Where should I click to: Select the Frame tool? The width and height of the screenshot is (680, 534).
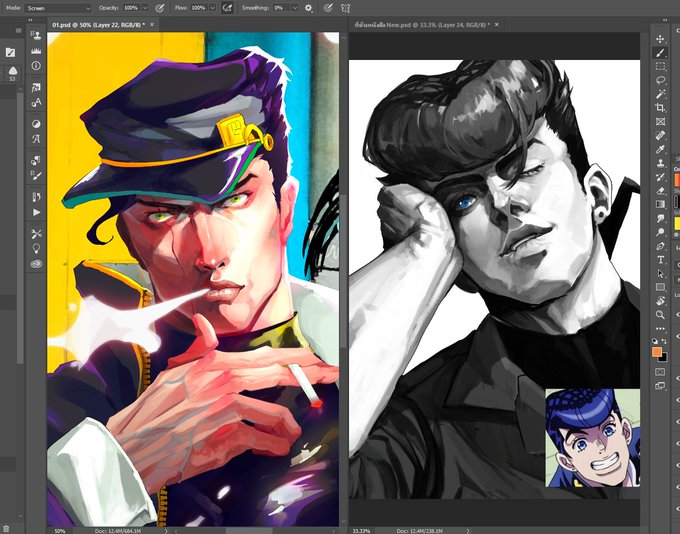tap(660, 121)
